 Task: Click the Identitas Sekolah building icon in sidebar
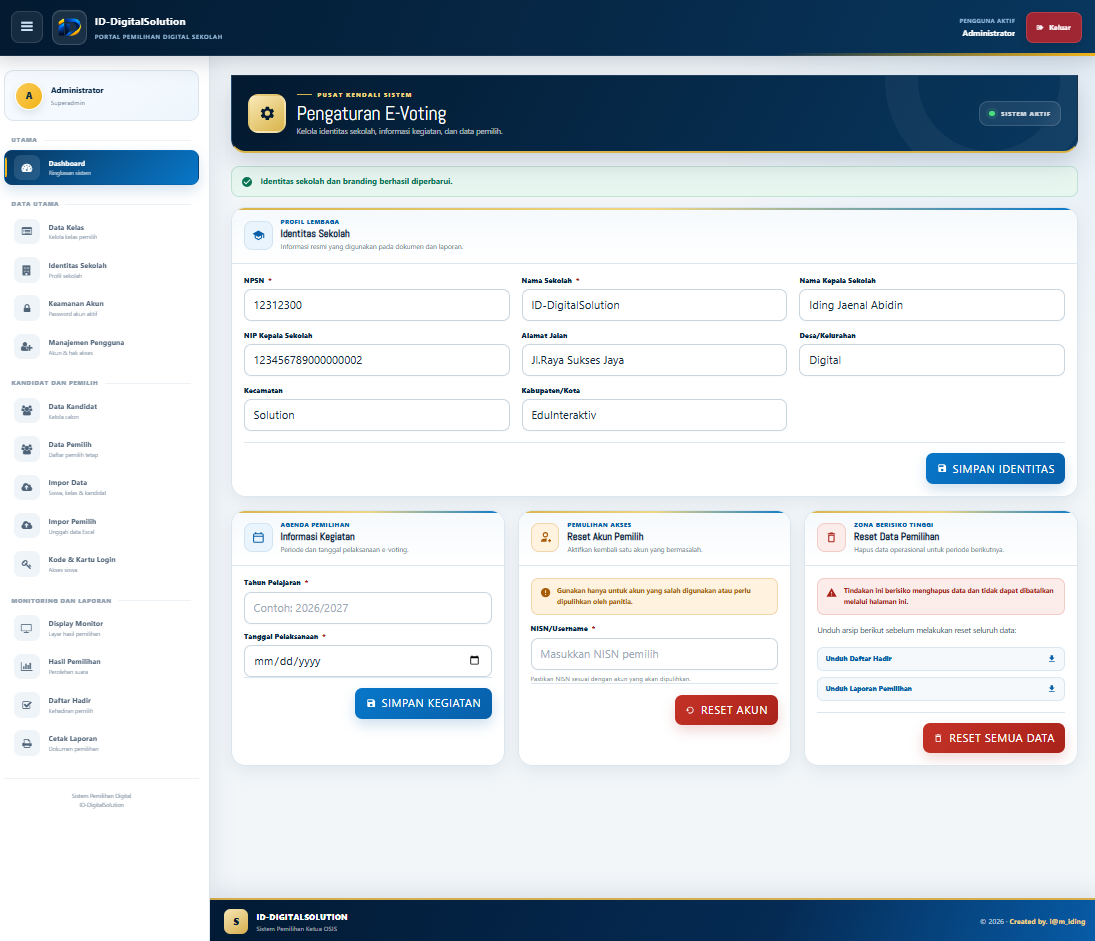click(x=27, y=270)
